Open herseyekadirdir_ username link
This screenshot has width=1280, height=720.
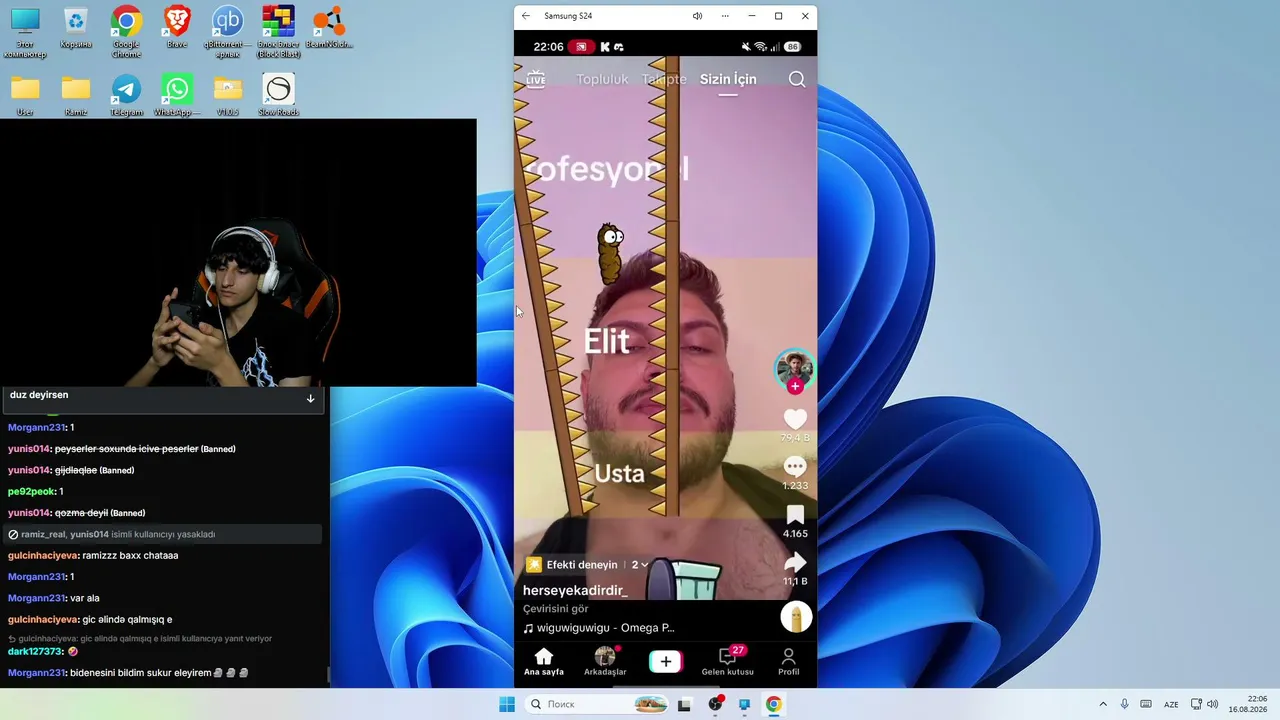[x=575, y=590]
